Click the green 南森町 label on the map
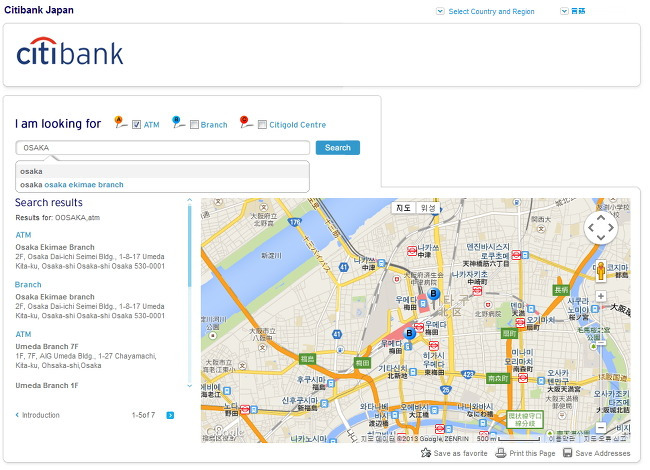The height and width of the screenshot is (470, 650). tap(497, 378)
